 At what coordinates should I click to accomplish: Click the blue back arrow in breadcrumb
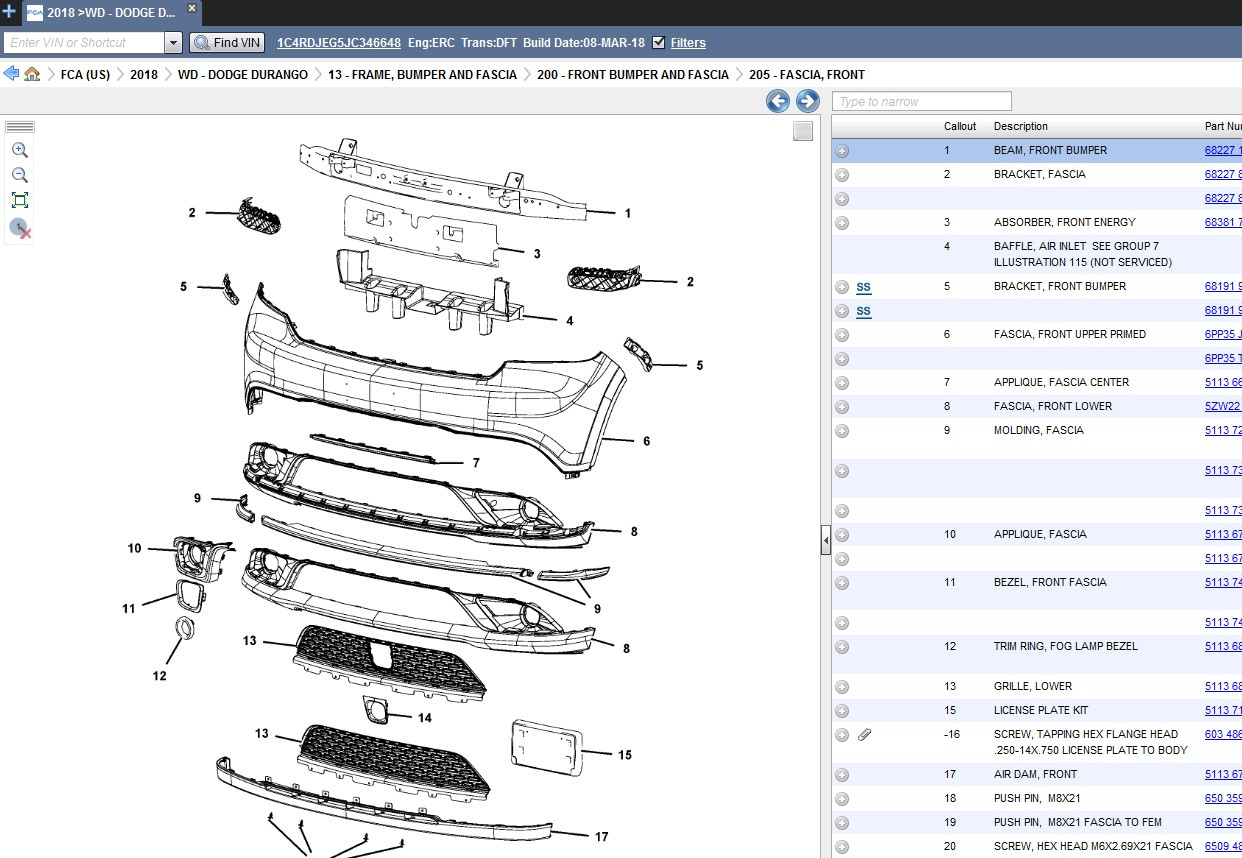[12, 74]
